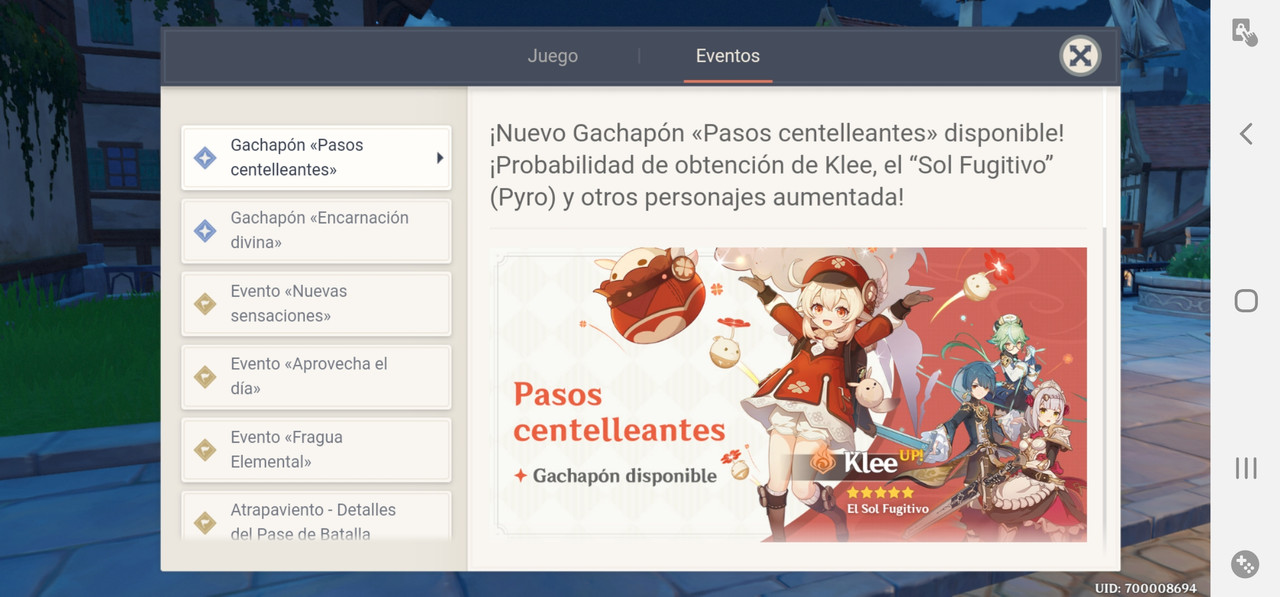The width and height of the screenshot is (1280, 597).
Task: Click the «Gachapón disponible» text on banner
Action: [x=624, y=476]
